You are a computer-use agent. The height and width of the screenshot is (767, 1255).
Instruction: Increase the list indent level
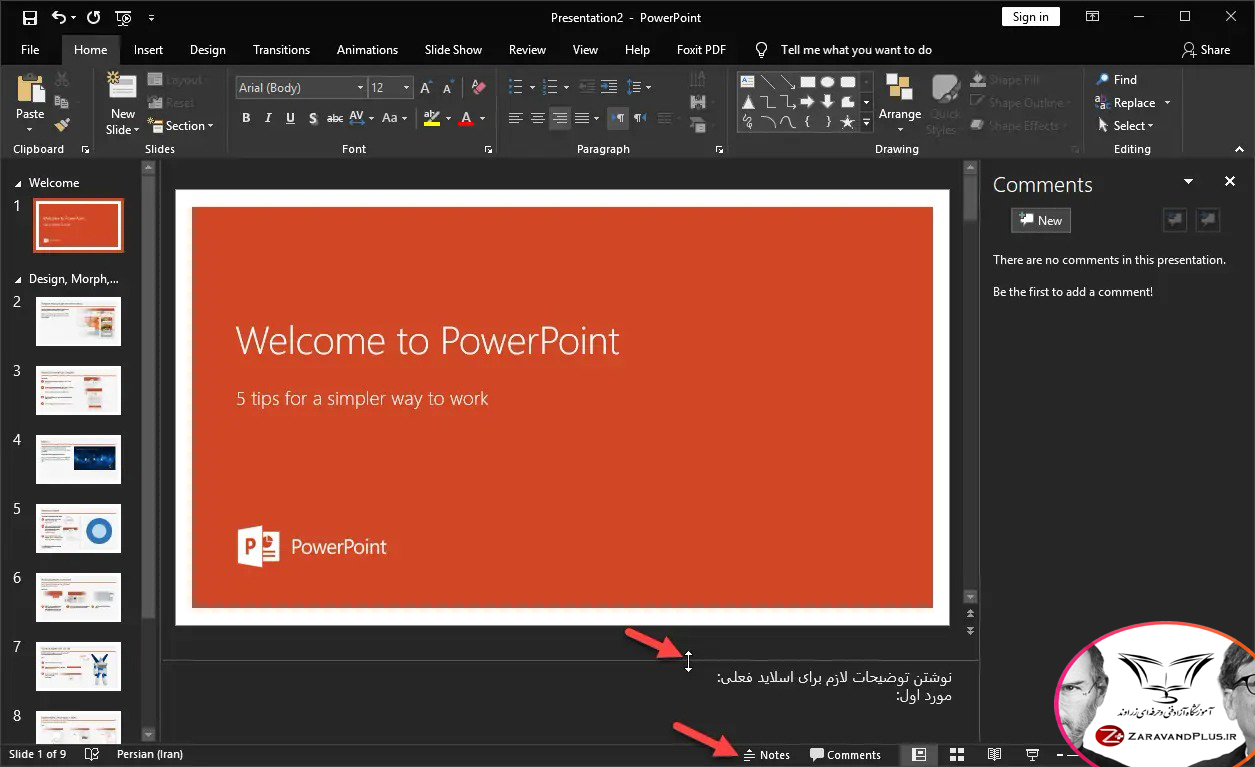pyautogui.click(x=610, y=88)
